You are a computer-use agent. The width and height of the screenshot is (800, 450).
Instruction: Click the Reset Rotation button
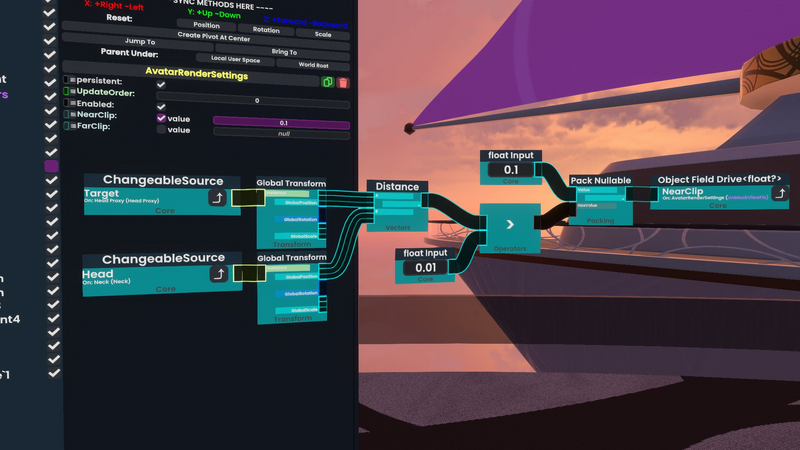coord(266,30)
